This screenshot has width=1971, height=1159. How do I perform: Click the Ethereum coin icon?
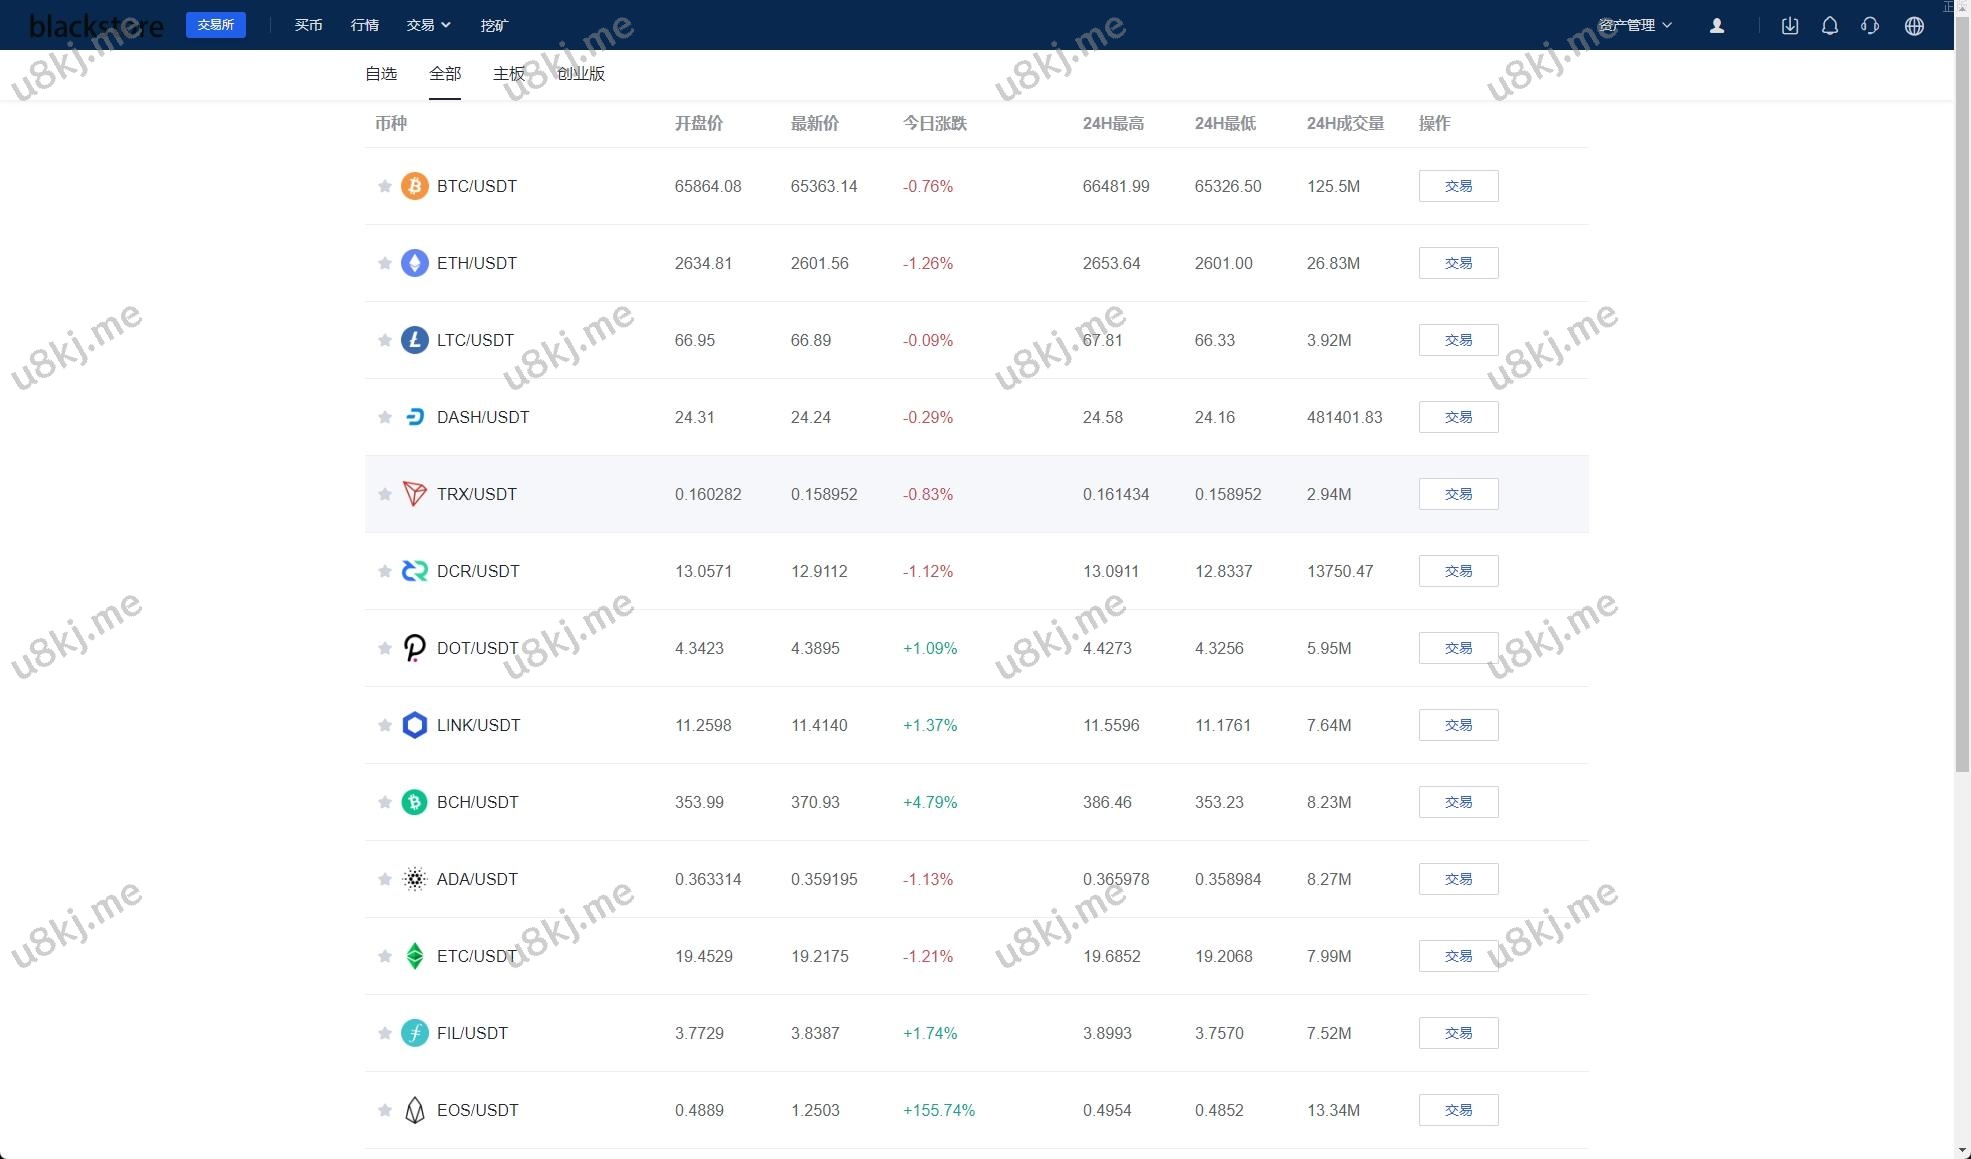point(414,263)
